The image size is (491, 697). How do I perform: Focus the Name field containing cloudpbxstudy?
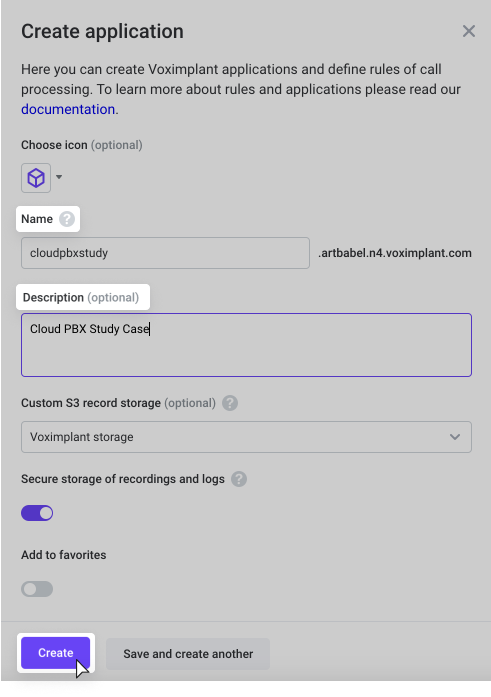pyautogui.click(x=165, y=253)
